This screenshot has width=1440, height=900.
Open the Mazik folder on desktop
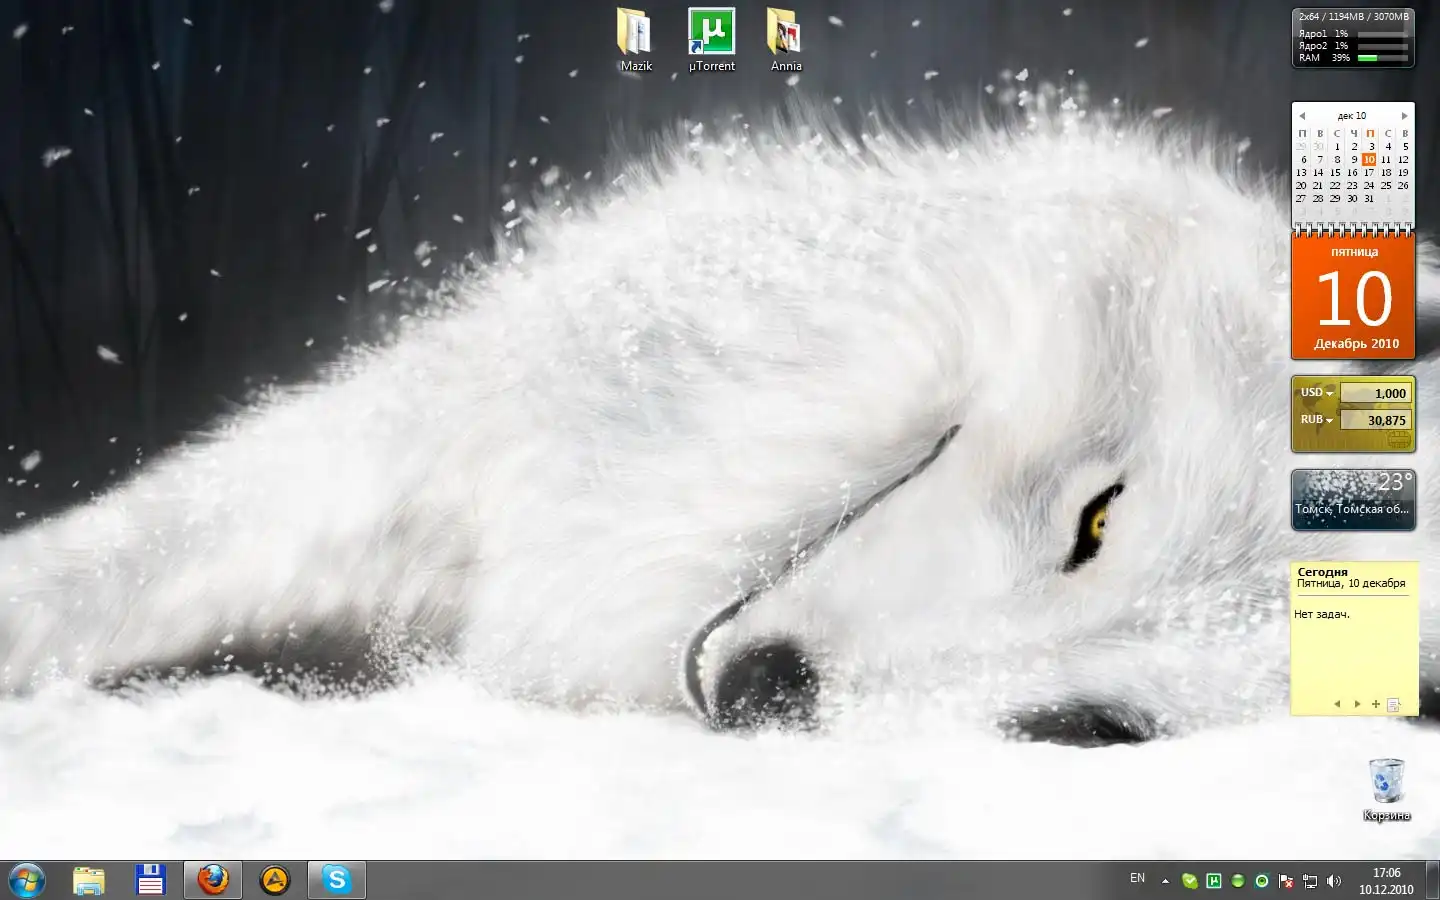pos(635,34)
